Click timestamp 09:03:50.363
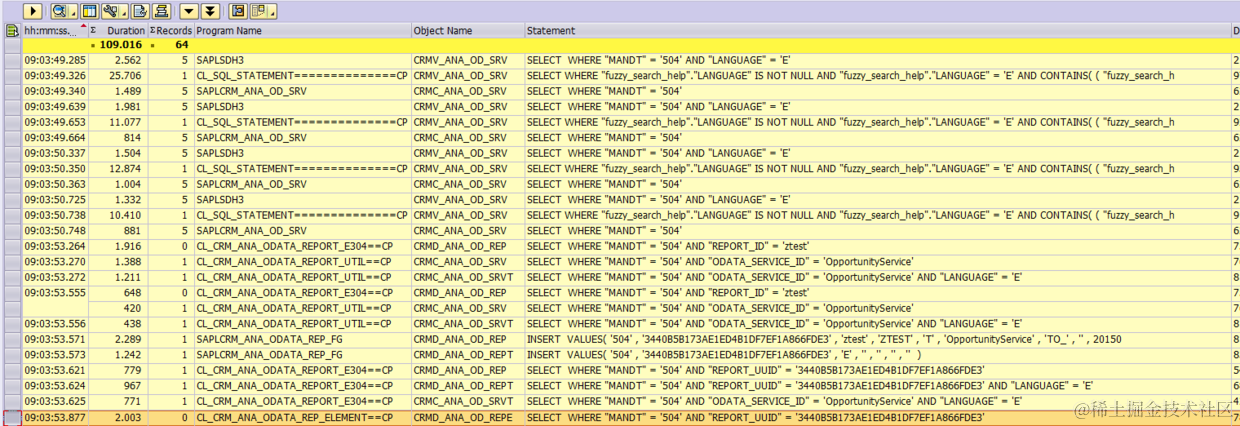Viewport: 1240px width, 426px height. point(55,184)
